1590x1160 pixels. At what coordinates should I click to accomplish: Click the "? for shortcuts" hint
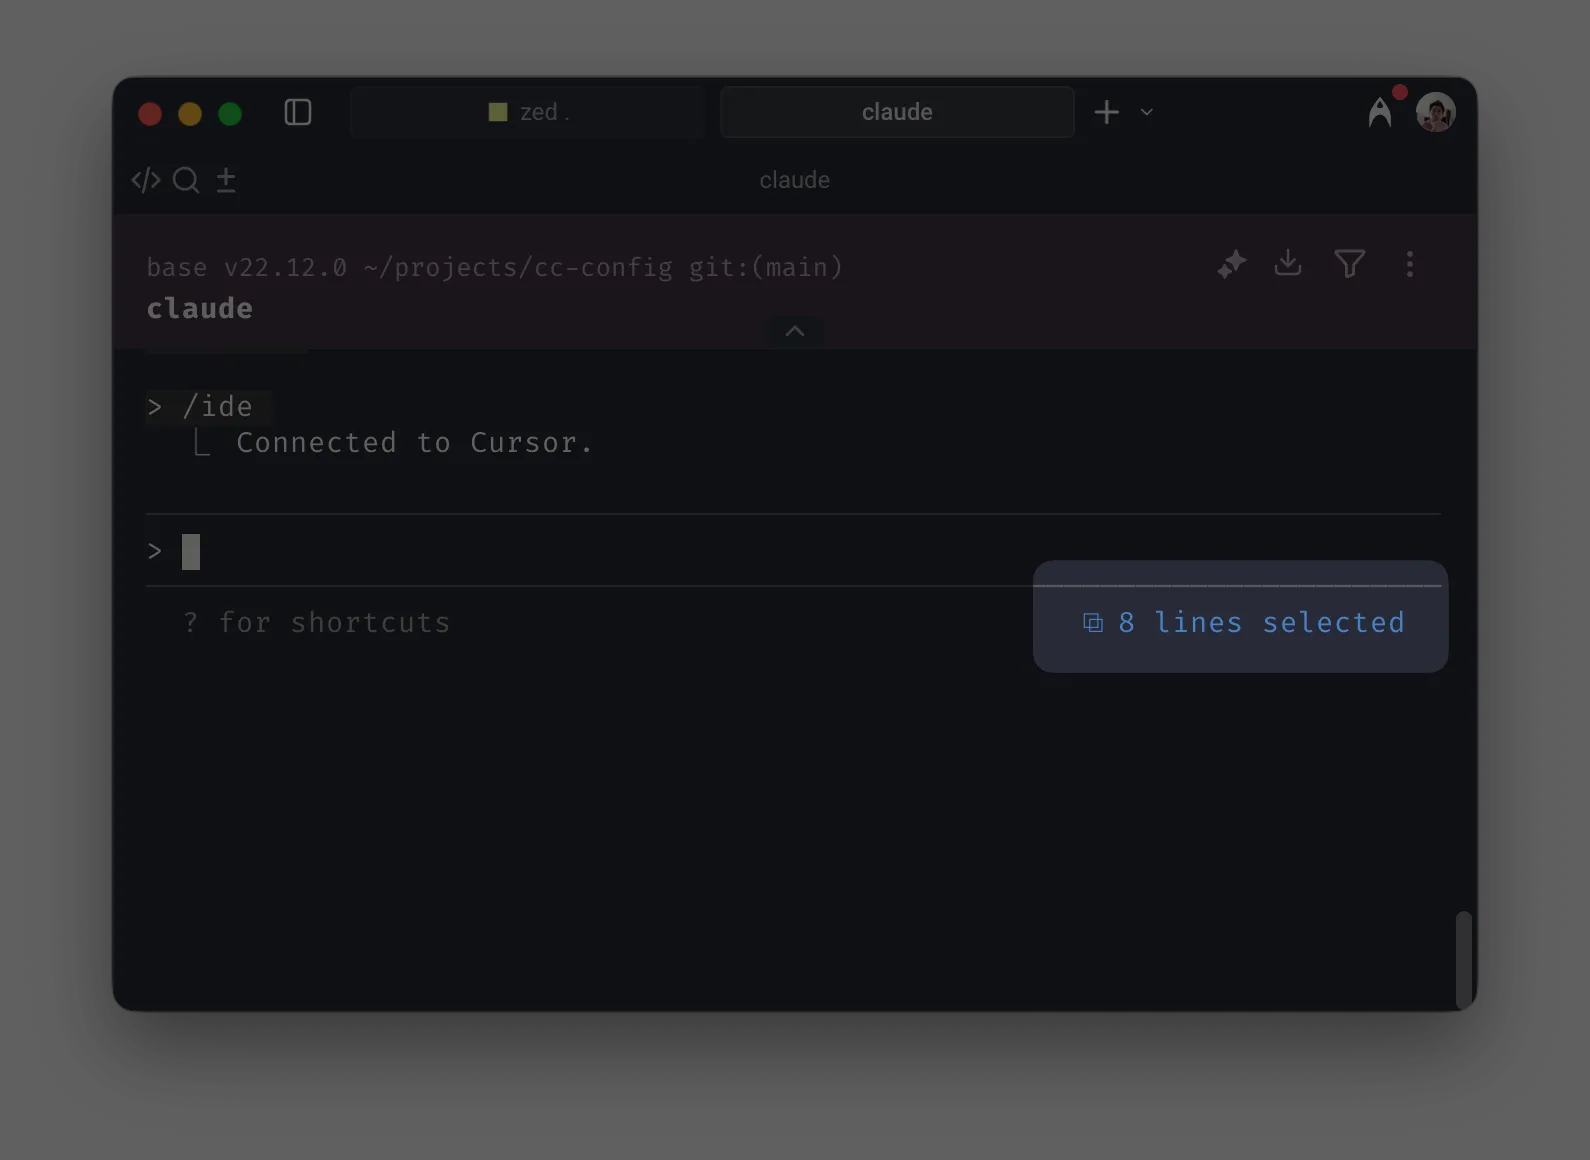click(x=317, y=622)
